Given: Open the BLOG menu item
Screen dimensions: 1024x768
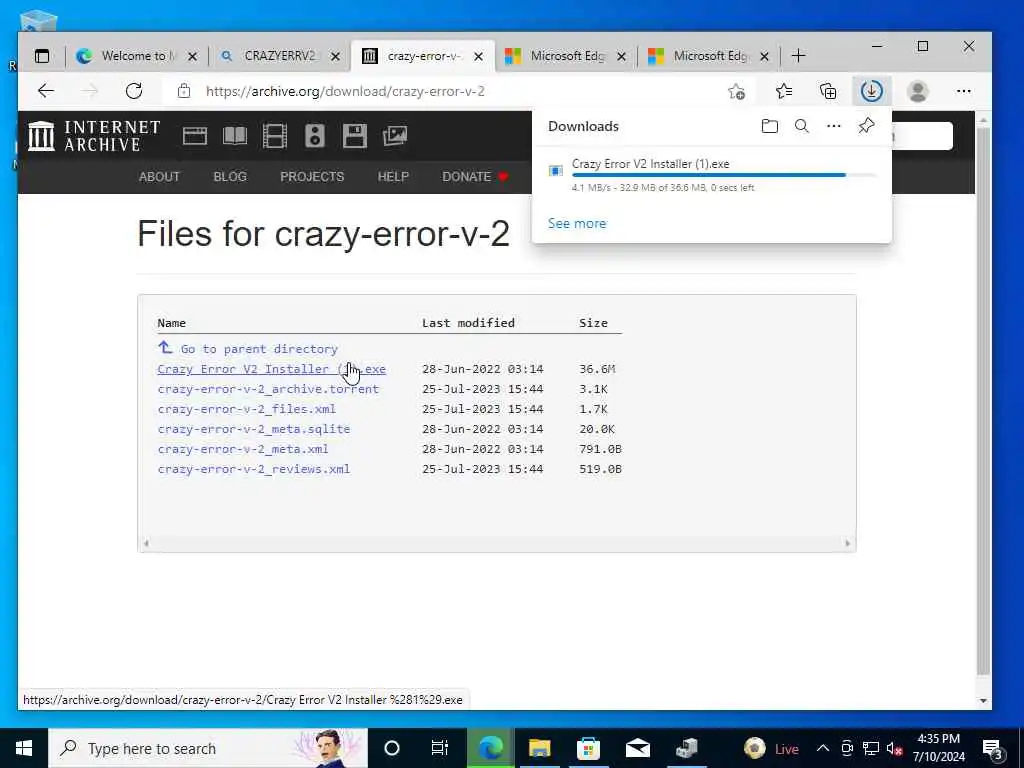Looking at the screenshot, I should [230, 176].
